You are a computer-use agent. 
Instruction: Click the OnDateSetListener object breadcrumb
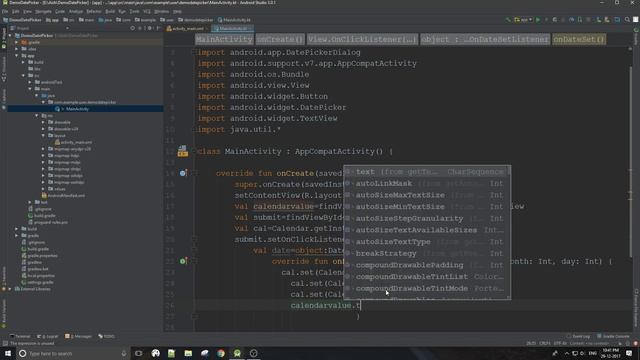pos(485,40)
